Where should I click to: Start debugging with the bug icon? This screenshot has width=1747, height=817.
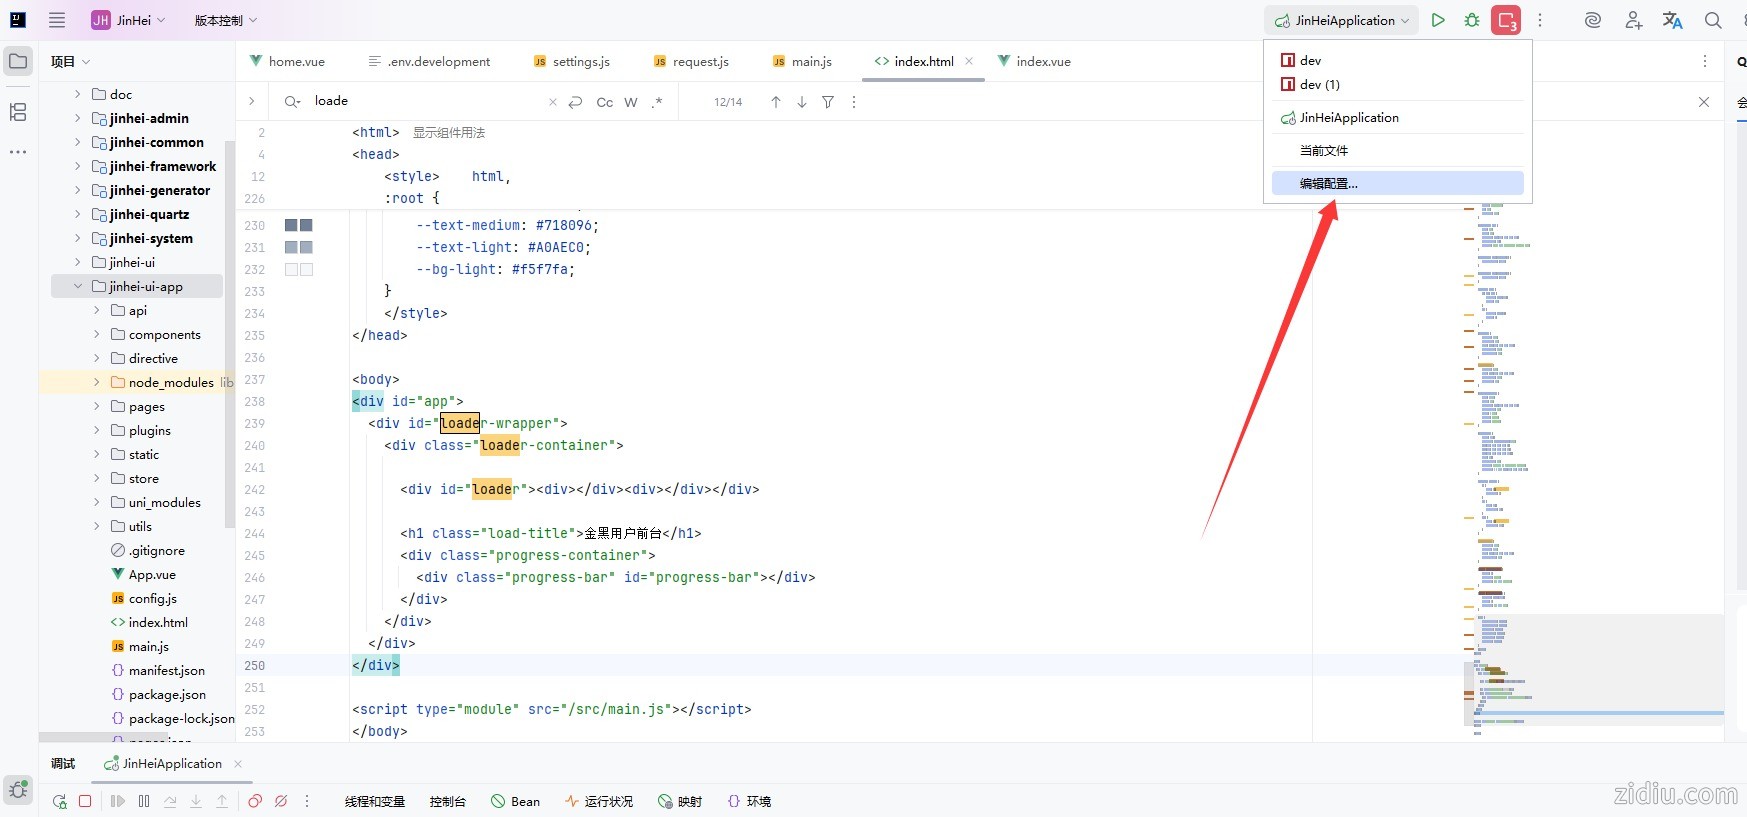coord(1472,20)
